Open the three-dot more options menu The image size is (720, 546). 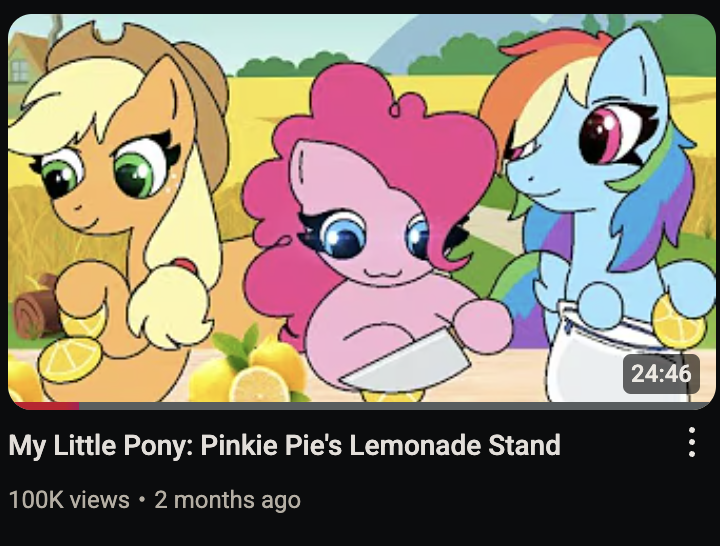[692, 442]
